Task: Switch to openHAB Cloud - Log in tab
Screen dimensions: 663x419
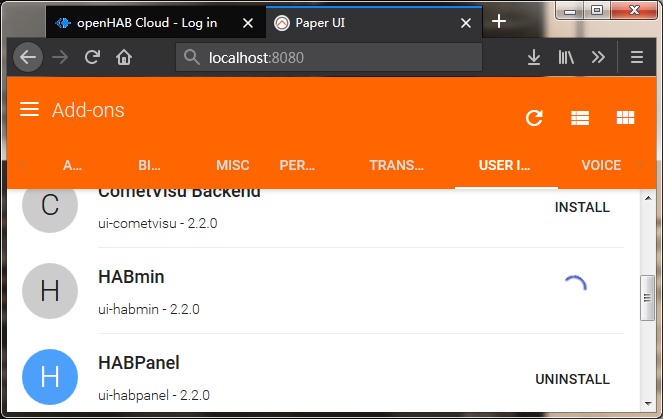Action: pos(156,23)
